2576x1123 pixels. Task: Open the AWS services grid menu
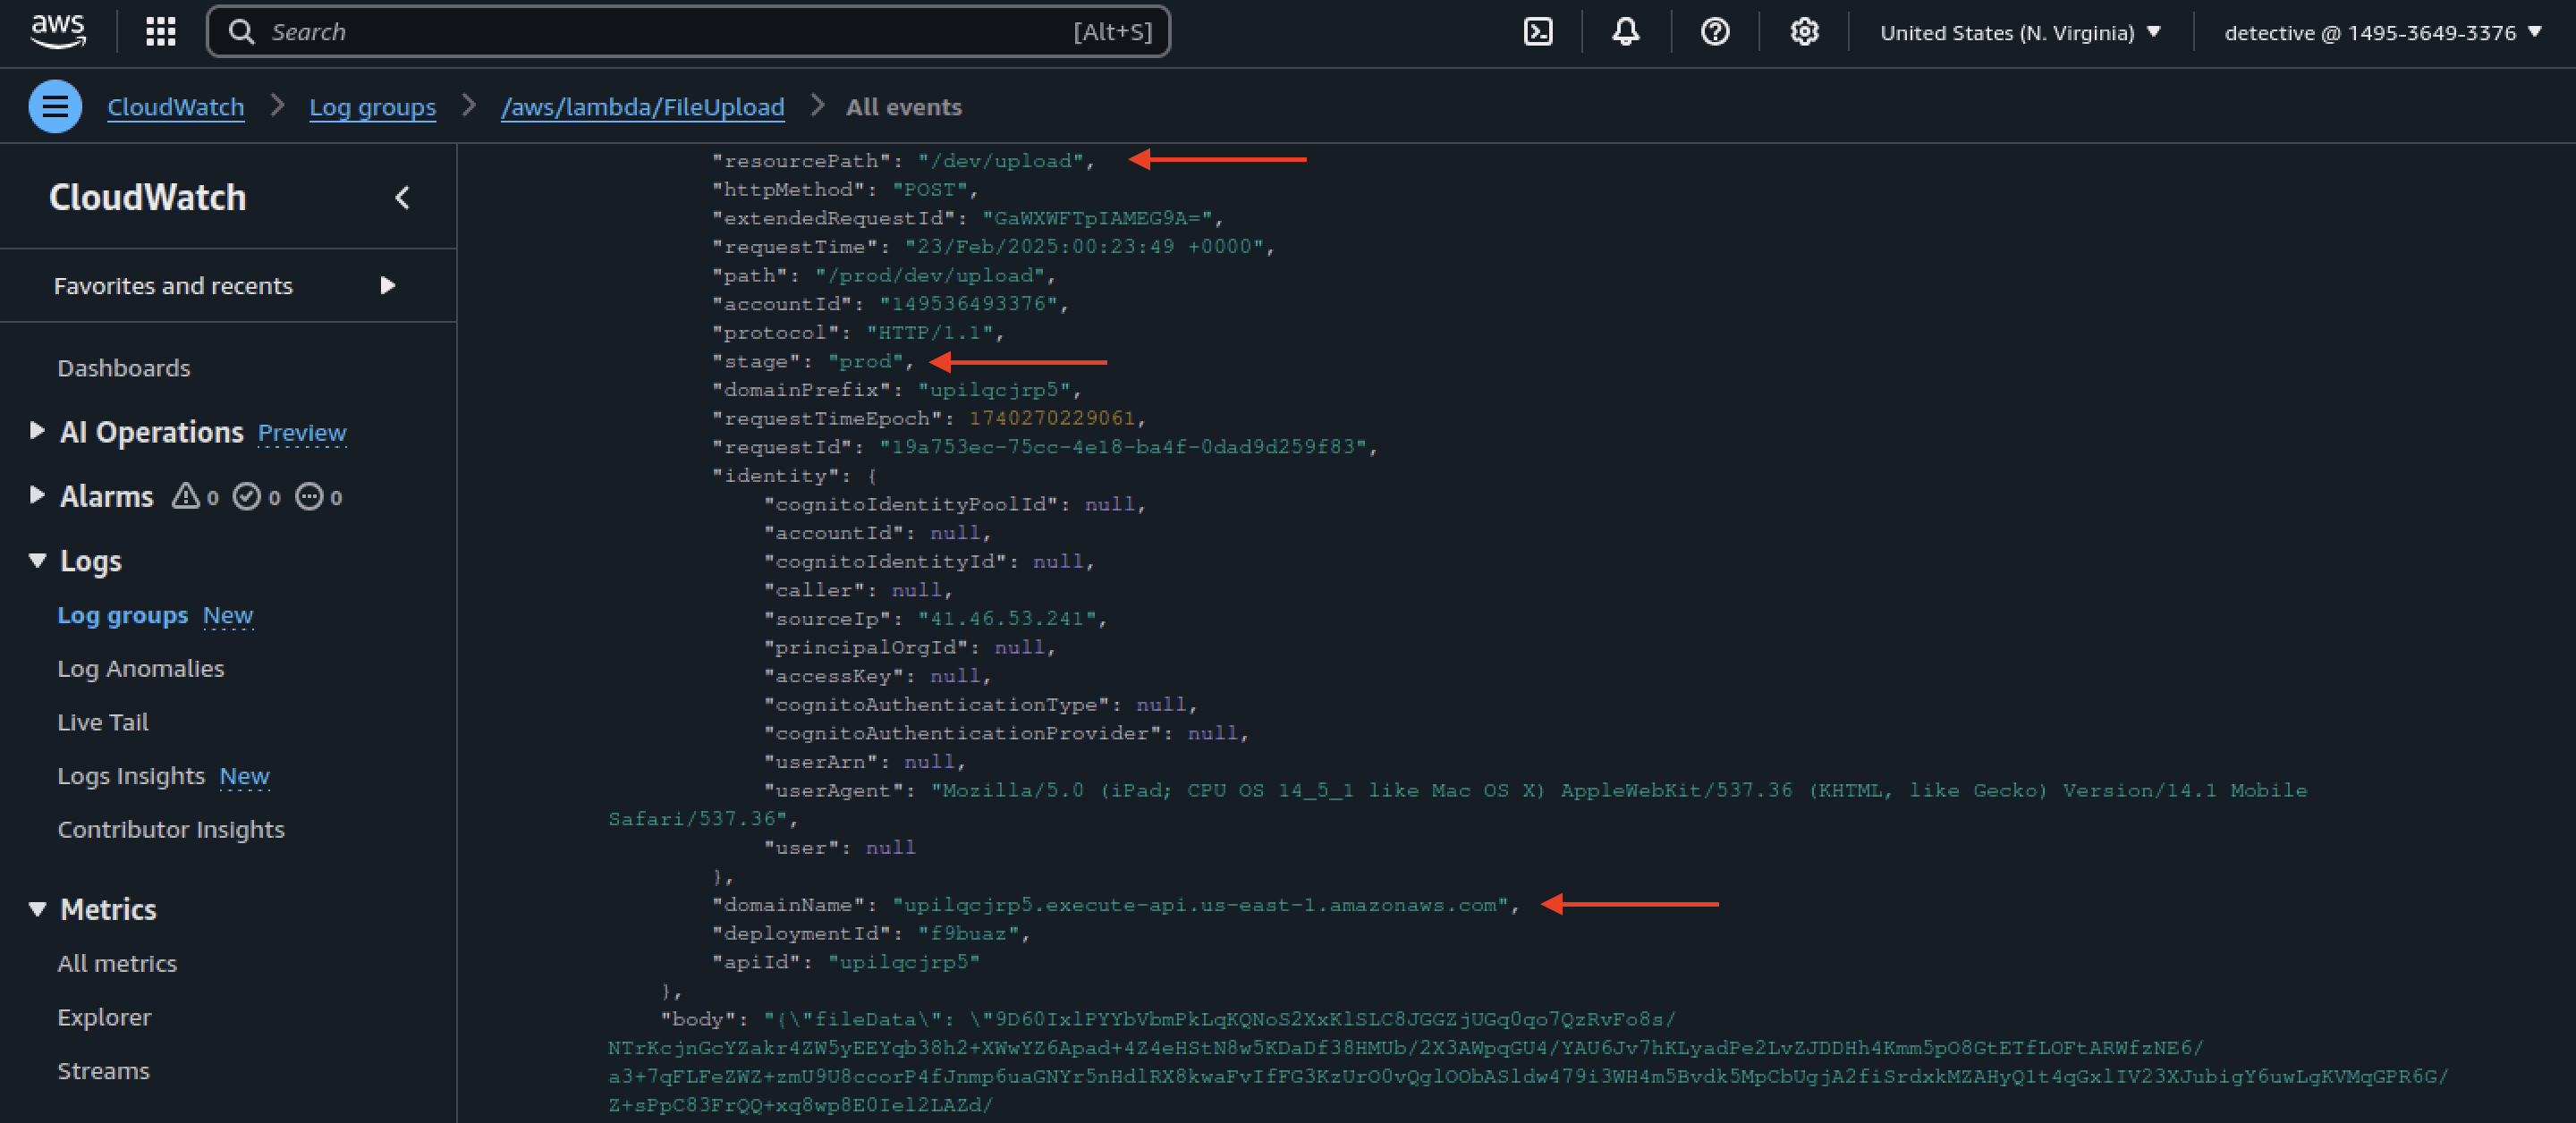tap(160, 32)
